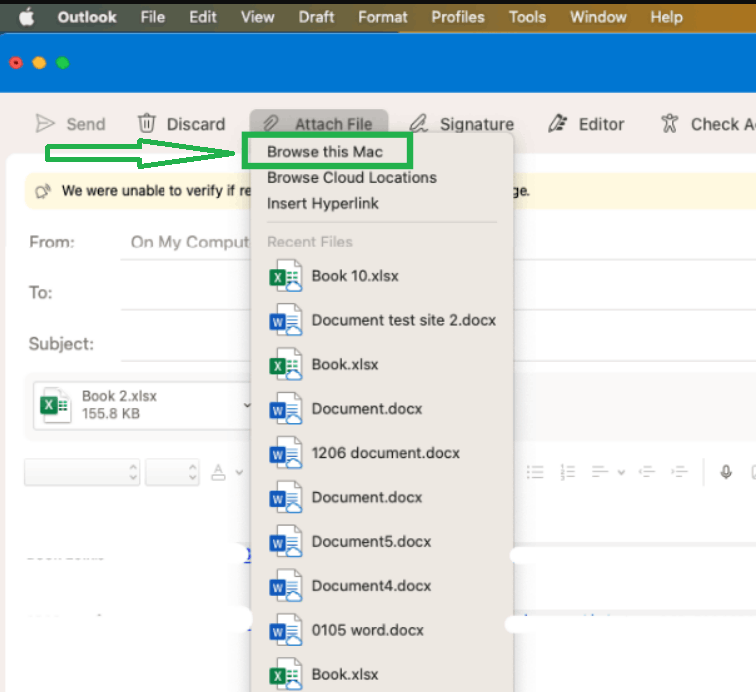Open the View menu
This screenshot has width=756, height=692.
[257, 17]
